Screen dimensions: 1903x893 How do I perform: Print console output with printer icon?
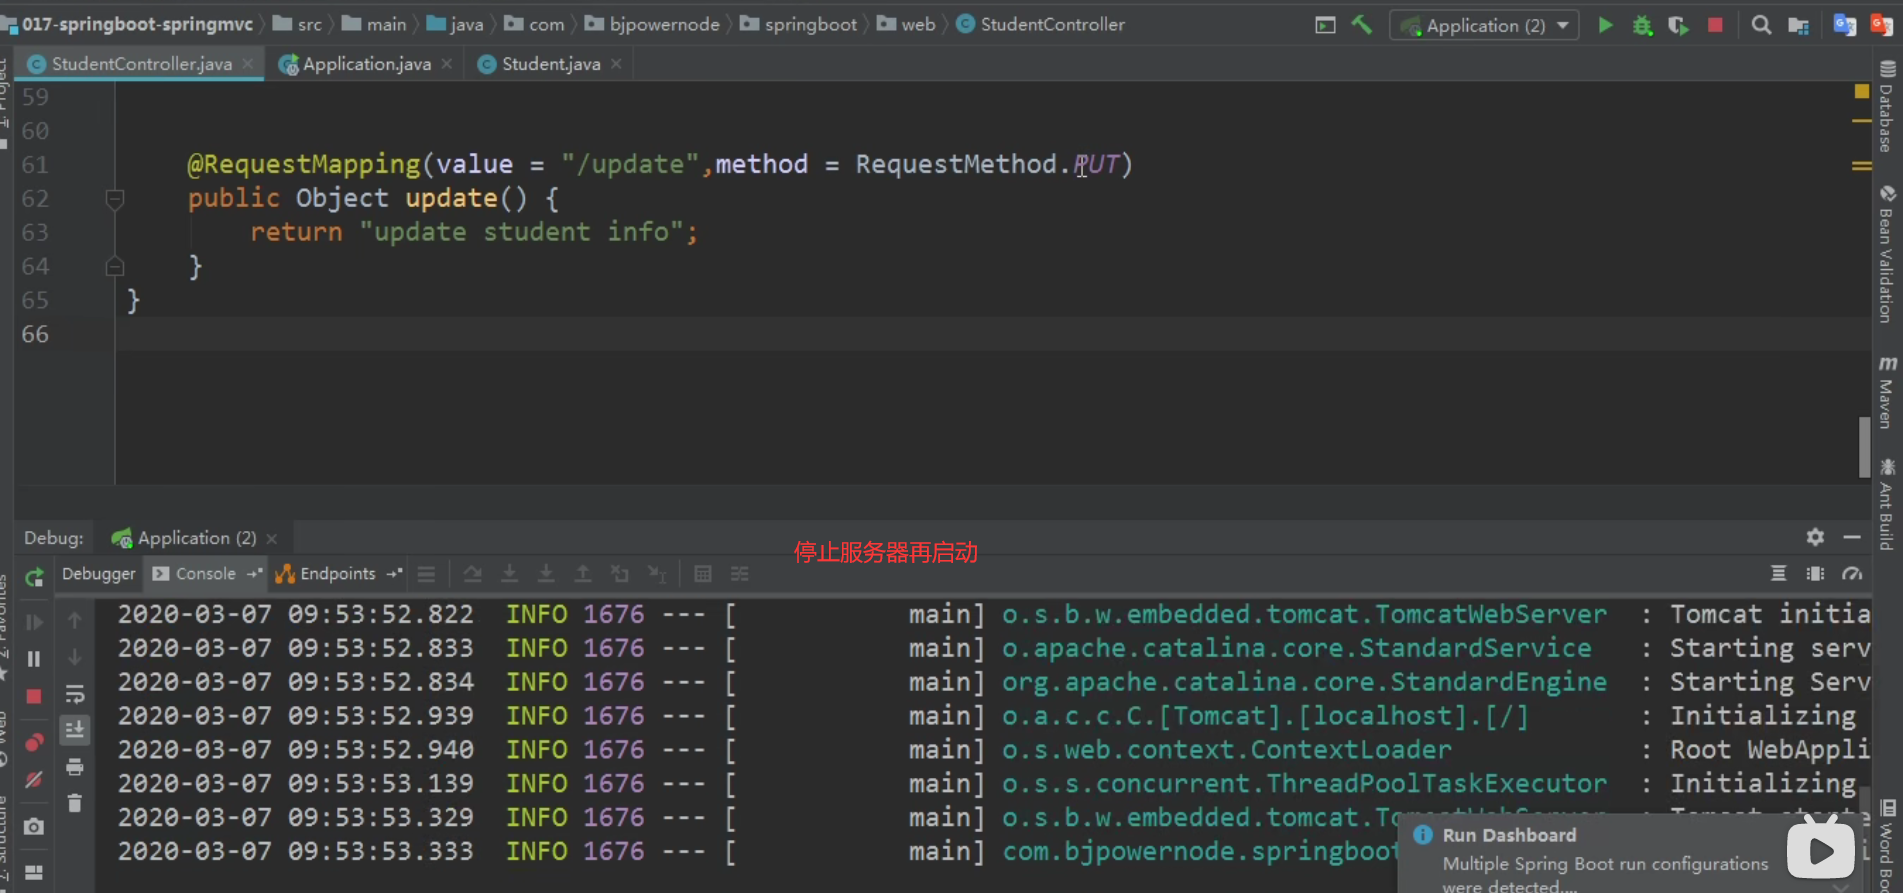75,767
